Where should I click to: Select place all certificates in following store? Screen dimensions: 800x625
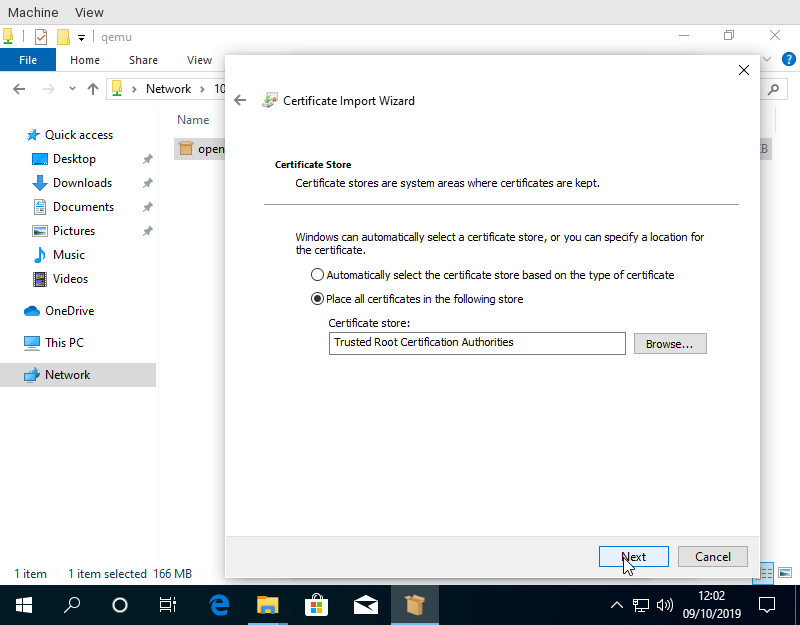318,299
